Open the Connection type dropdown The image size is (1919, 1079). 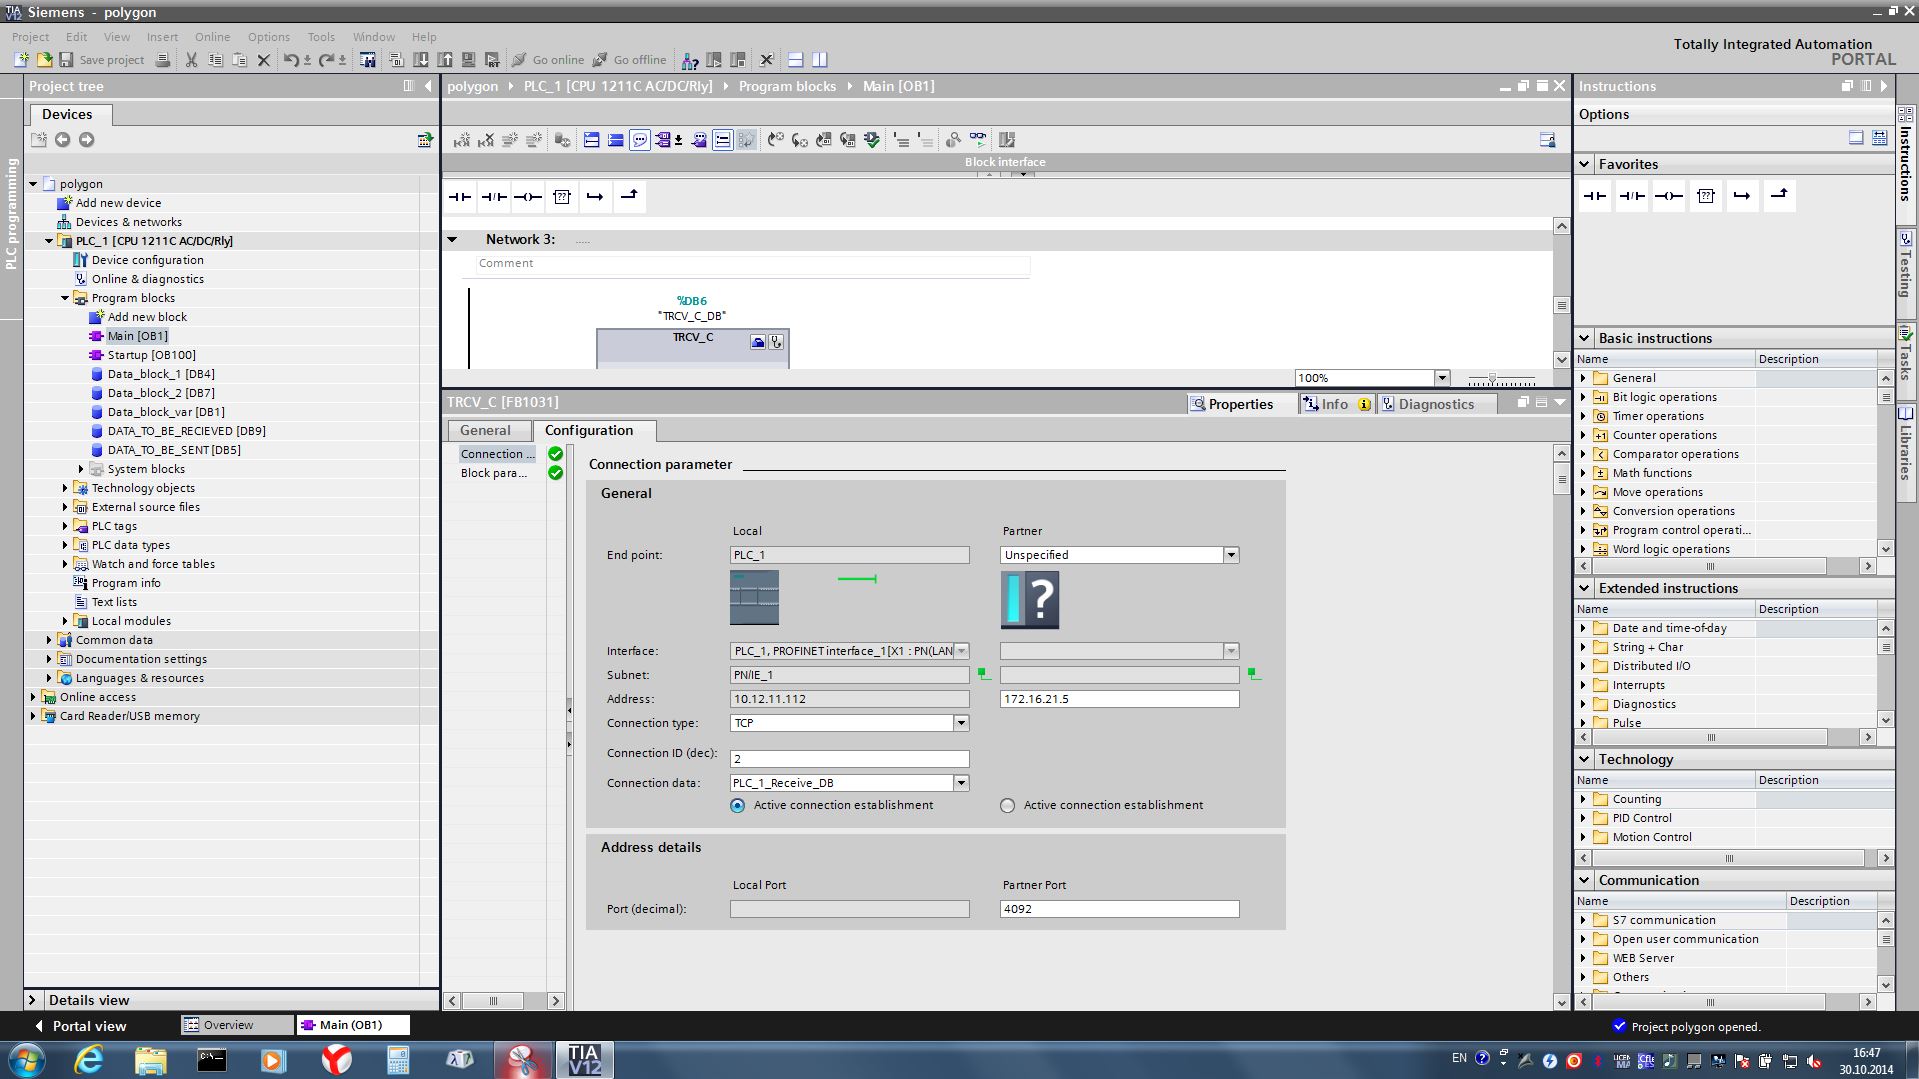pyautogui.click(x=960, y=723)
